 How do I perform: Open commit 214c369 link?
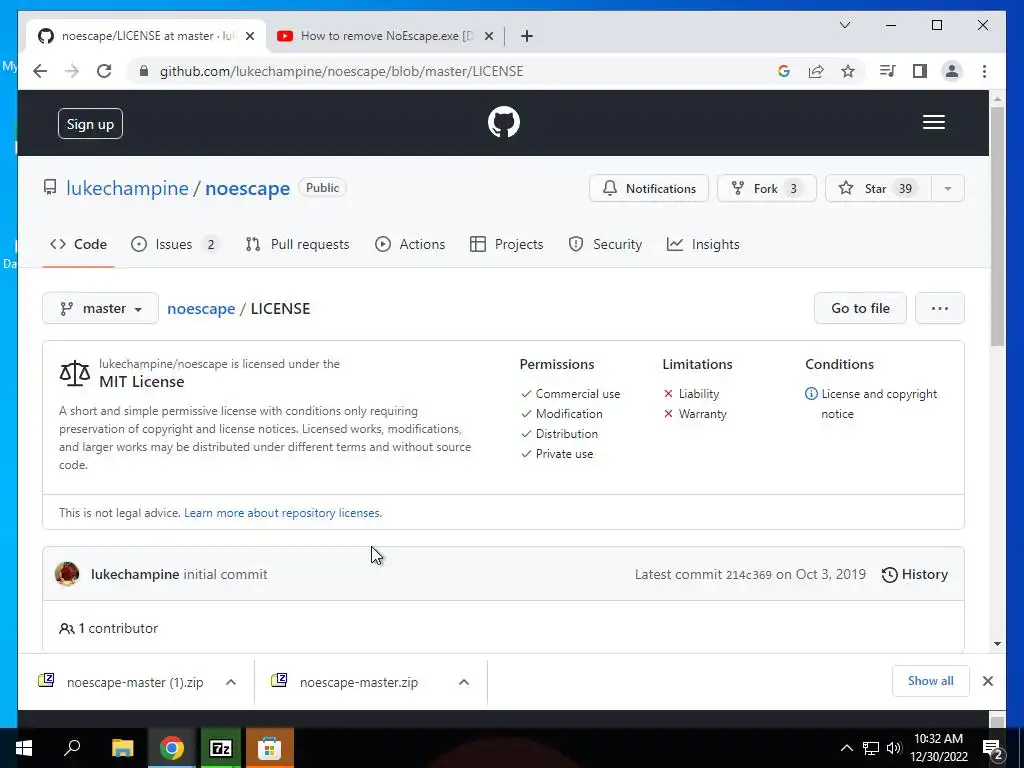pos(749,575)
